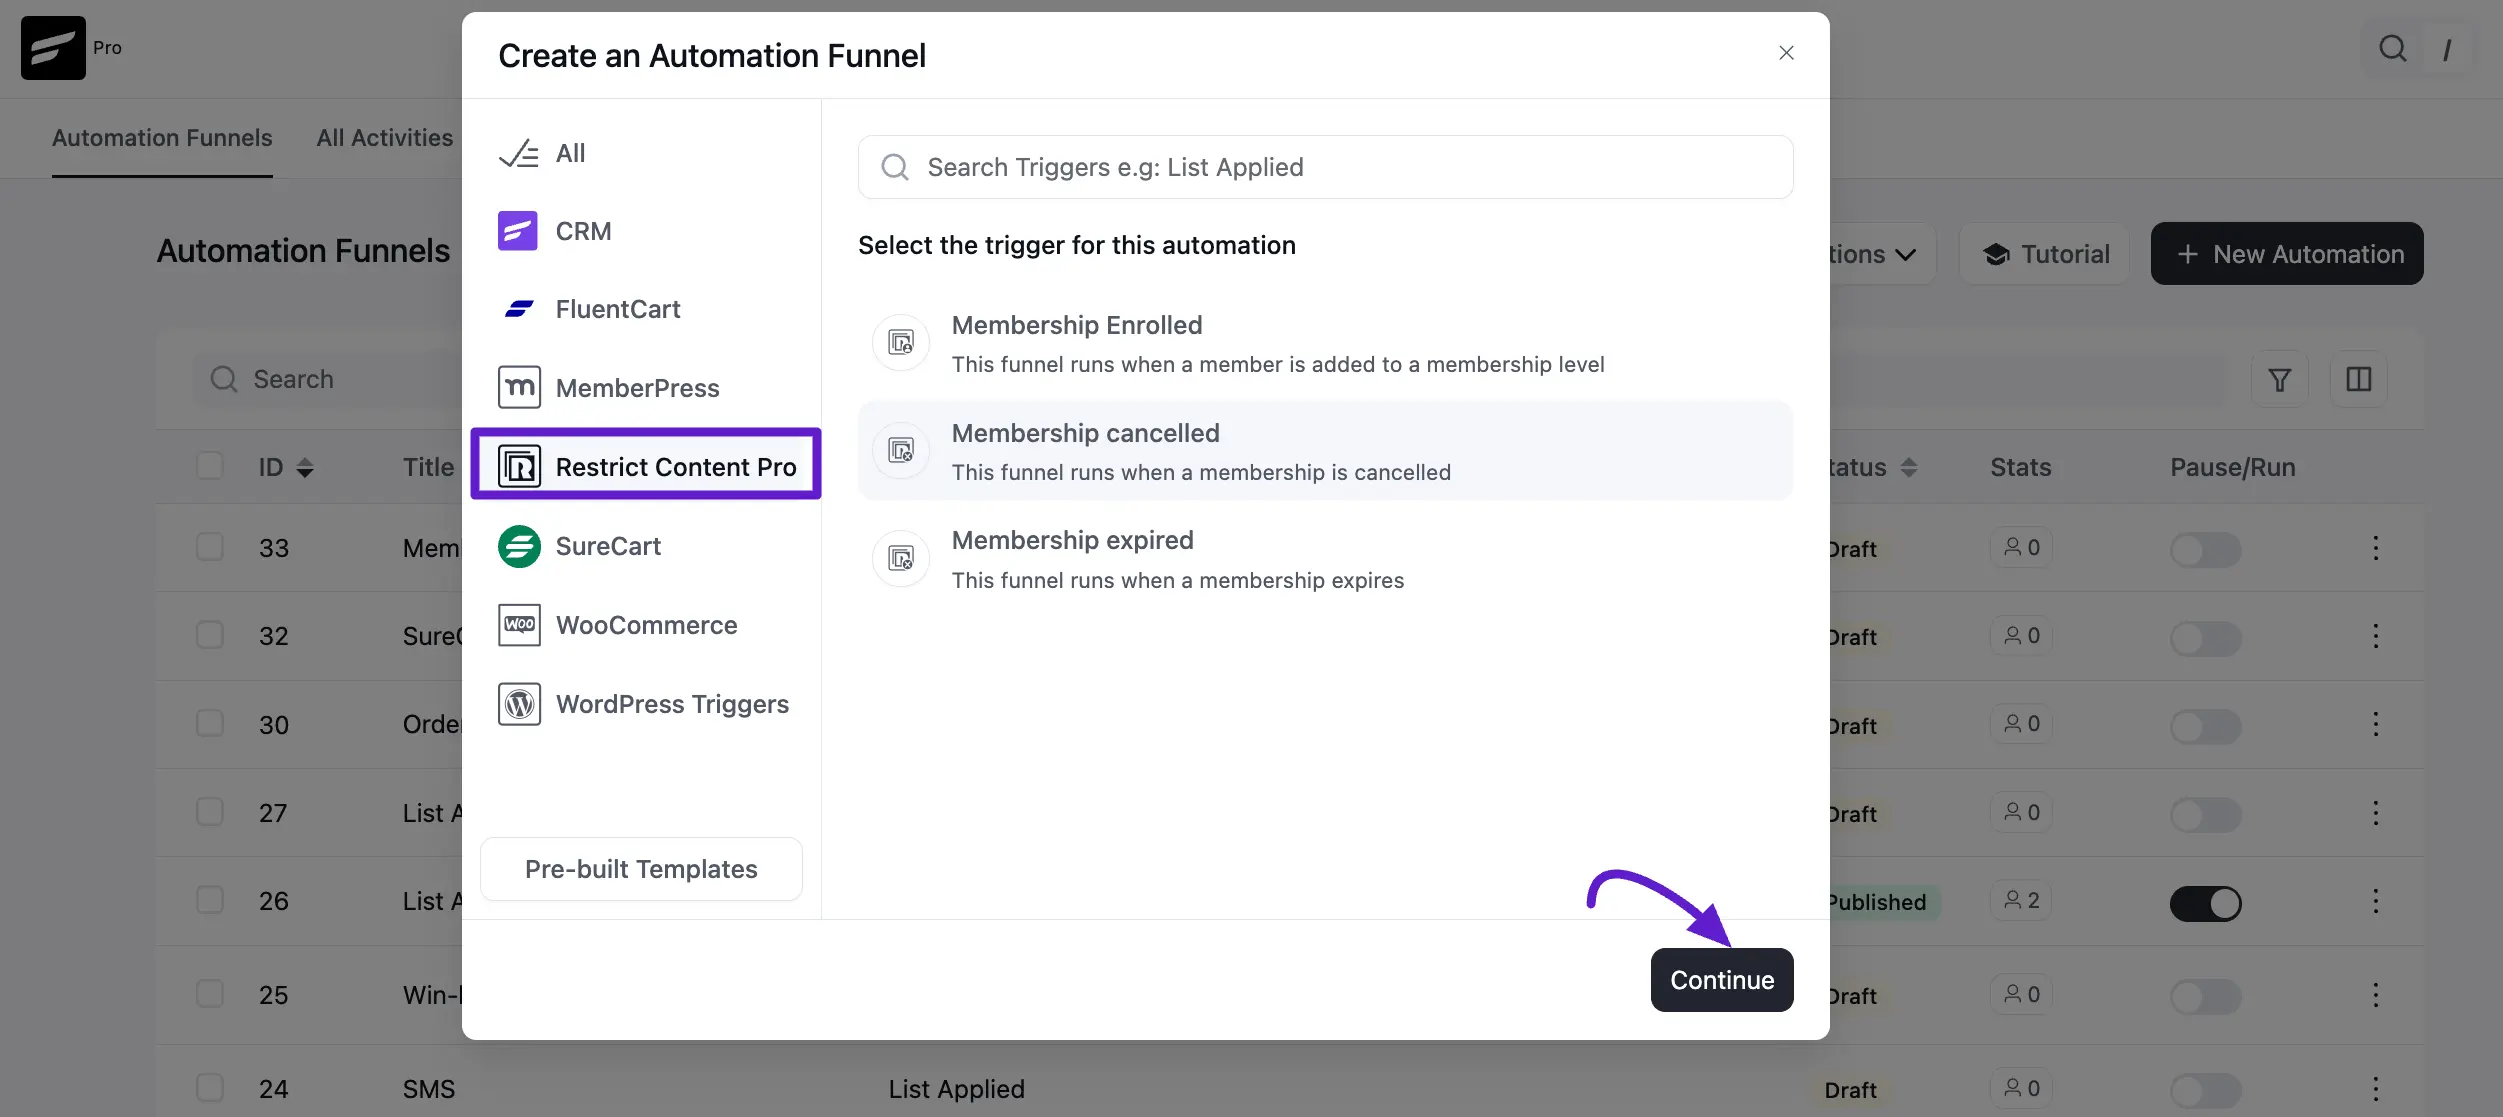Enable the Pause/Run switch for funnel 32

[2205, 638]
